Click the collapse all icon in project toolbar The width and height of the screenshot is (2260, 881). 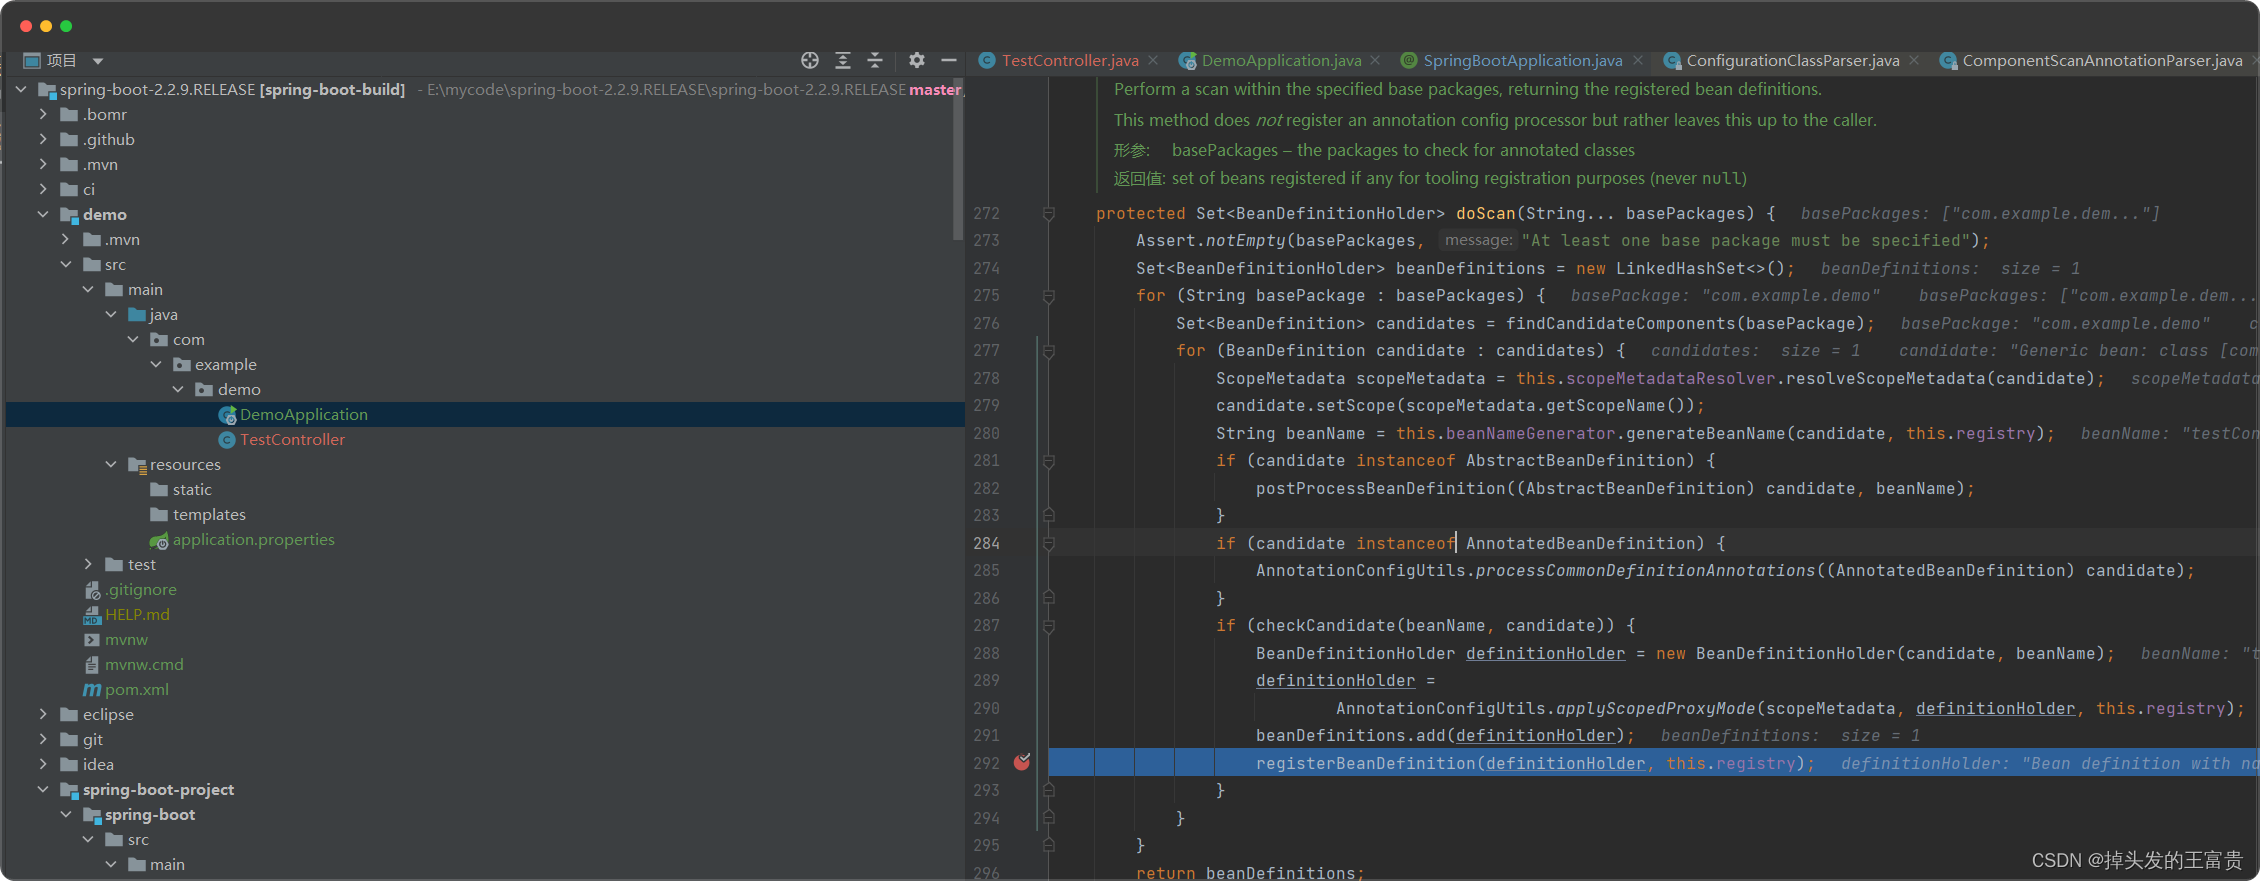(875, 61)
